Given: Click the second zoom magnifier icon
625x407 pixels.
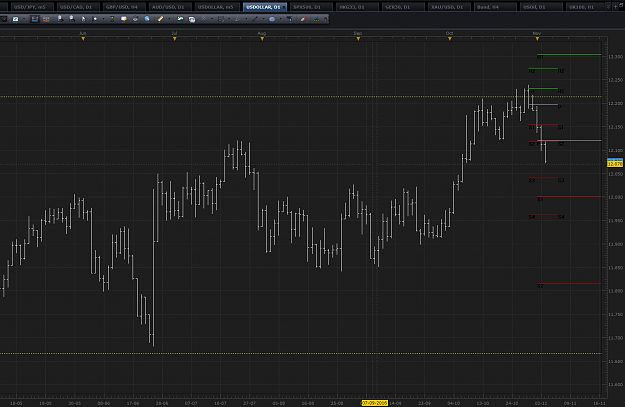Looking at the screenshot, I should [72, 19].
